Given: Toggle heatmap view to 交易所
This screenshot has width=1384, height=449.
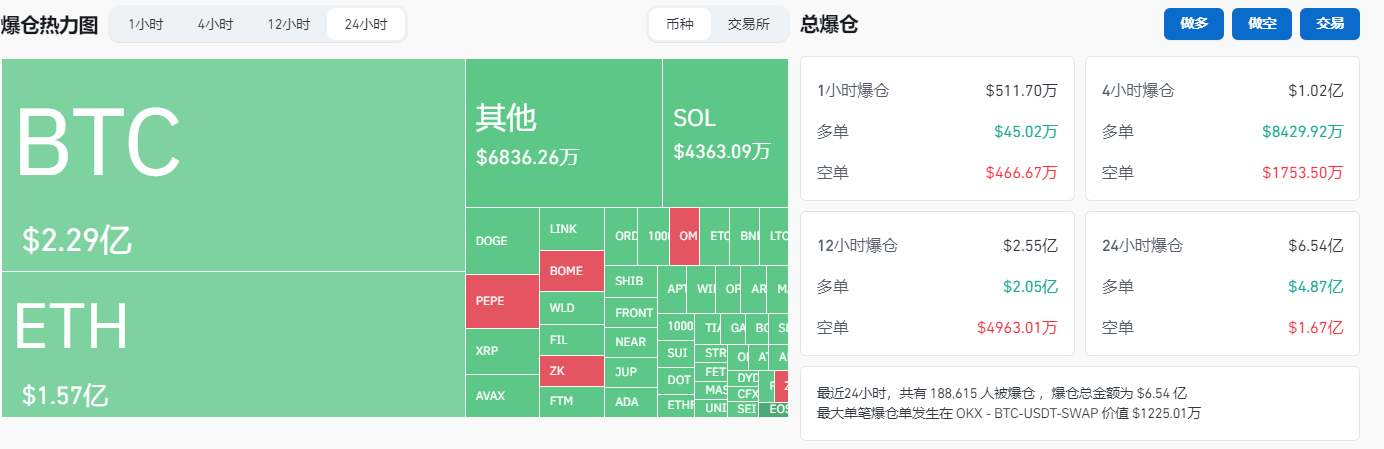Looking at the screenshot, I should pyautogui.click(x=749, y=24).
